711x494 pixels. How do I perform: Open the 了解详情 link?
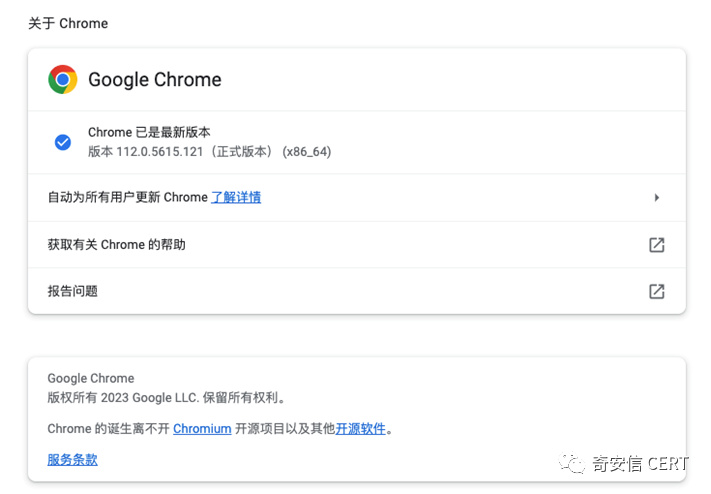point(236,197)
